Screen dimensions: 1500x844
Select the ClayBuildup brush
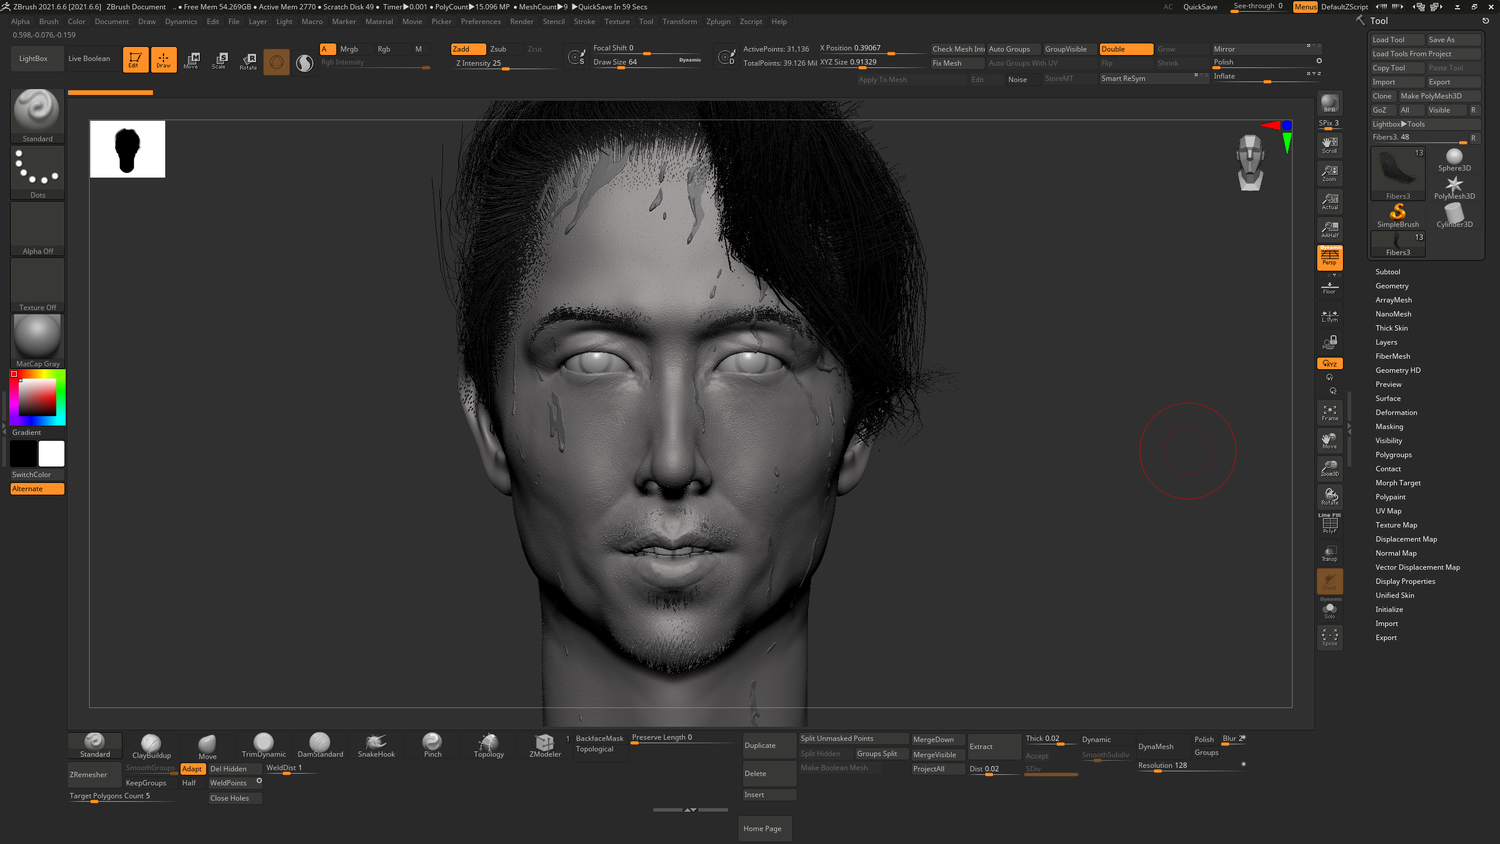pyautogui.click(x=151, y=745)
